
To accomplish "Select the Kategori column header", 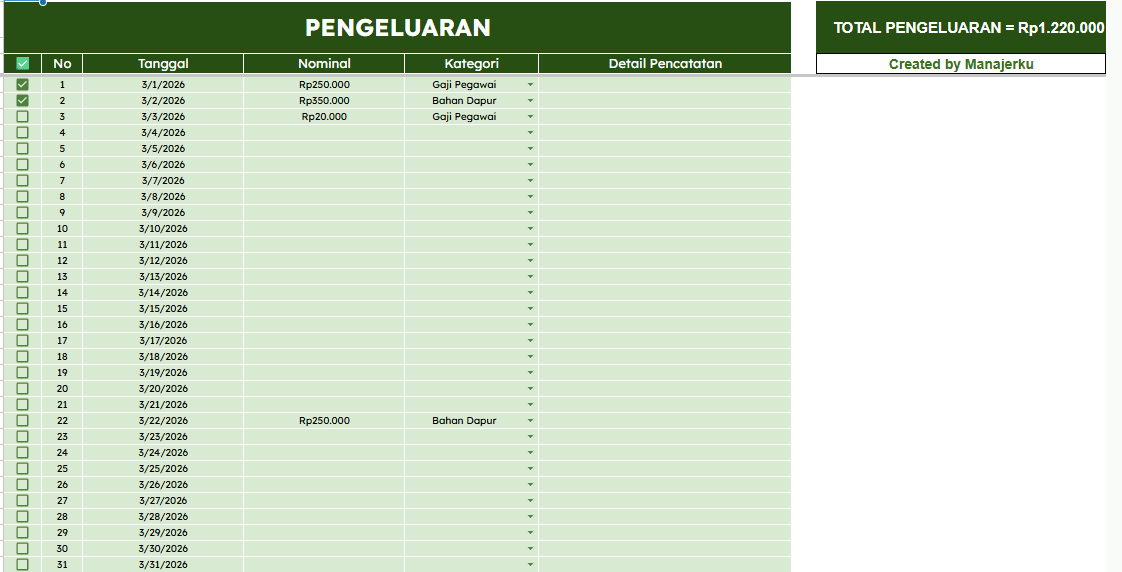I will point(472,63).
